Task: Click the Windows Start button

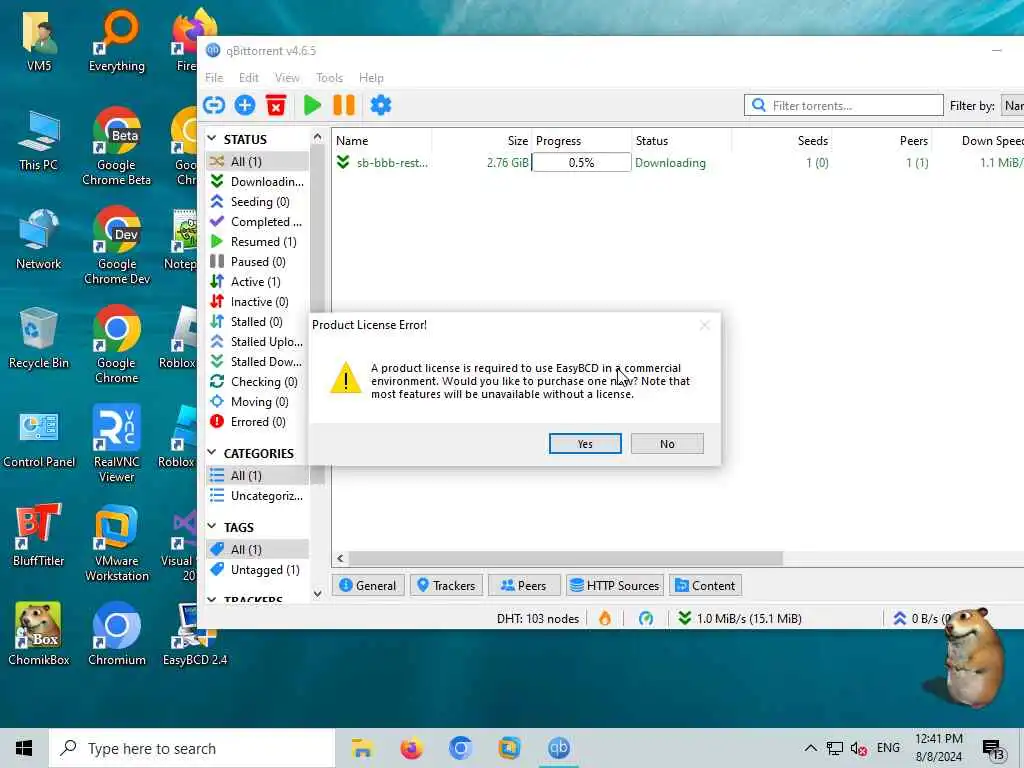Action: tap(24, 748)
